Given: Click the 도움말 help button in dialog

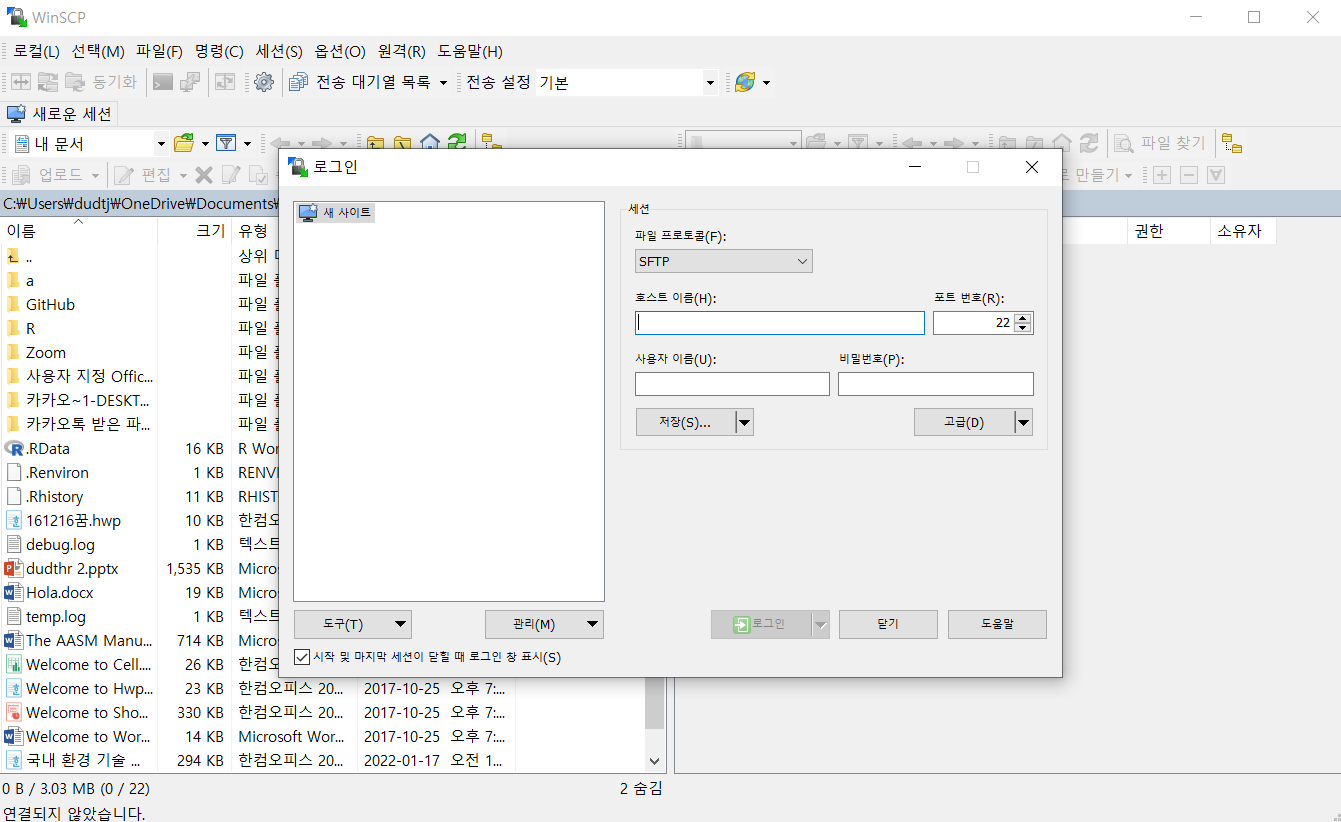Looking at the screenshot, I should click(x=997, y=624).
